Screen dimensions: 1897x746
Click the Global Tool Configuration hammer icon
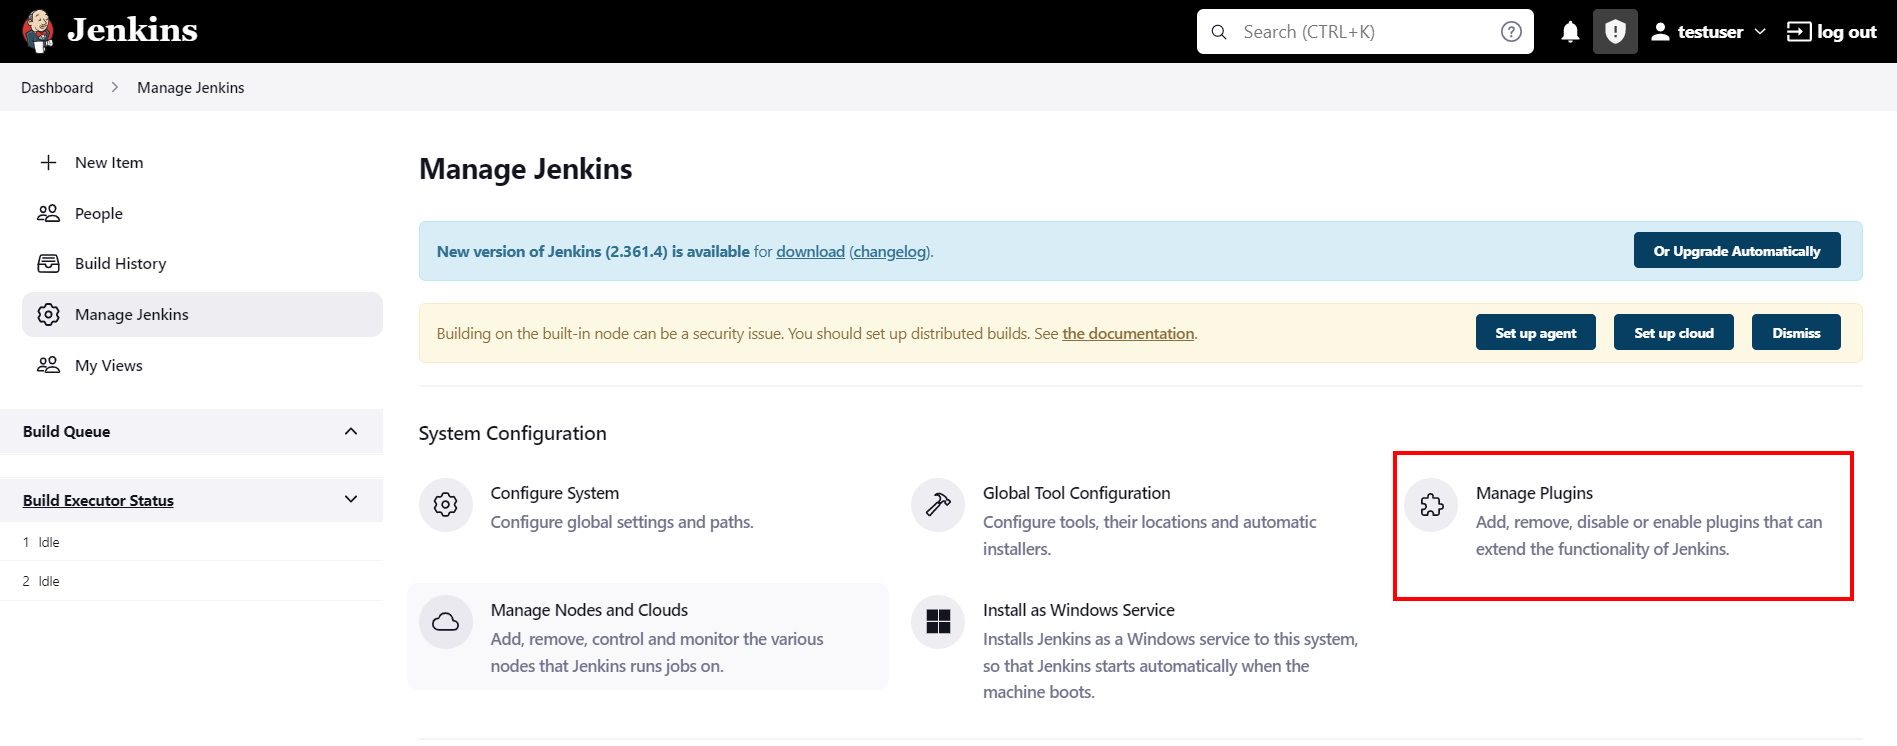938,505
